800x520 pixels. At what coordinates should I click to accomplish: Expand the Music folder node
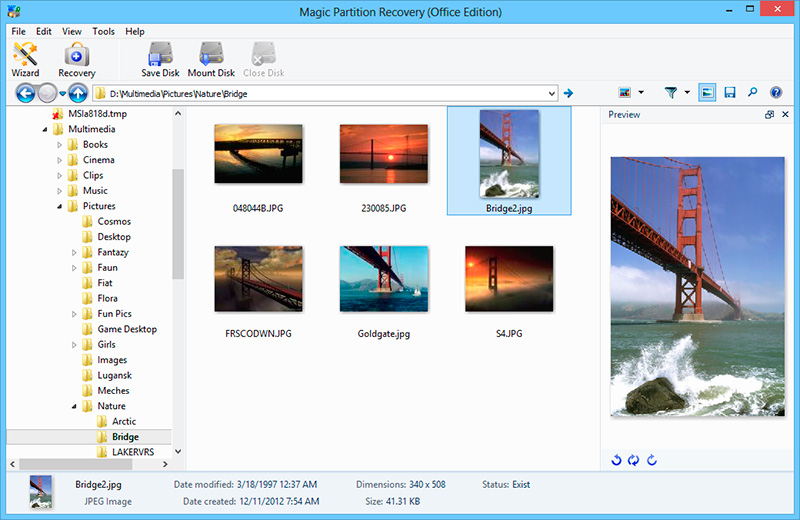[60, 191]
